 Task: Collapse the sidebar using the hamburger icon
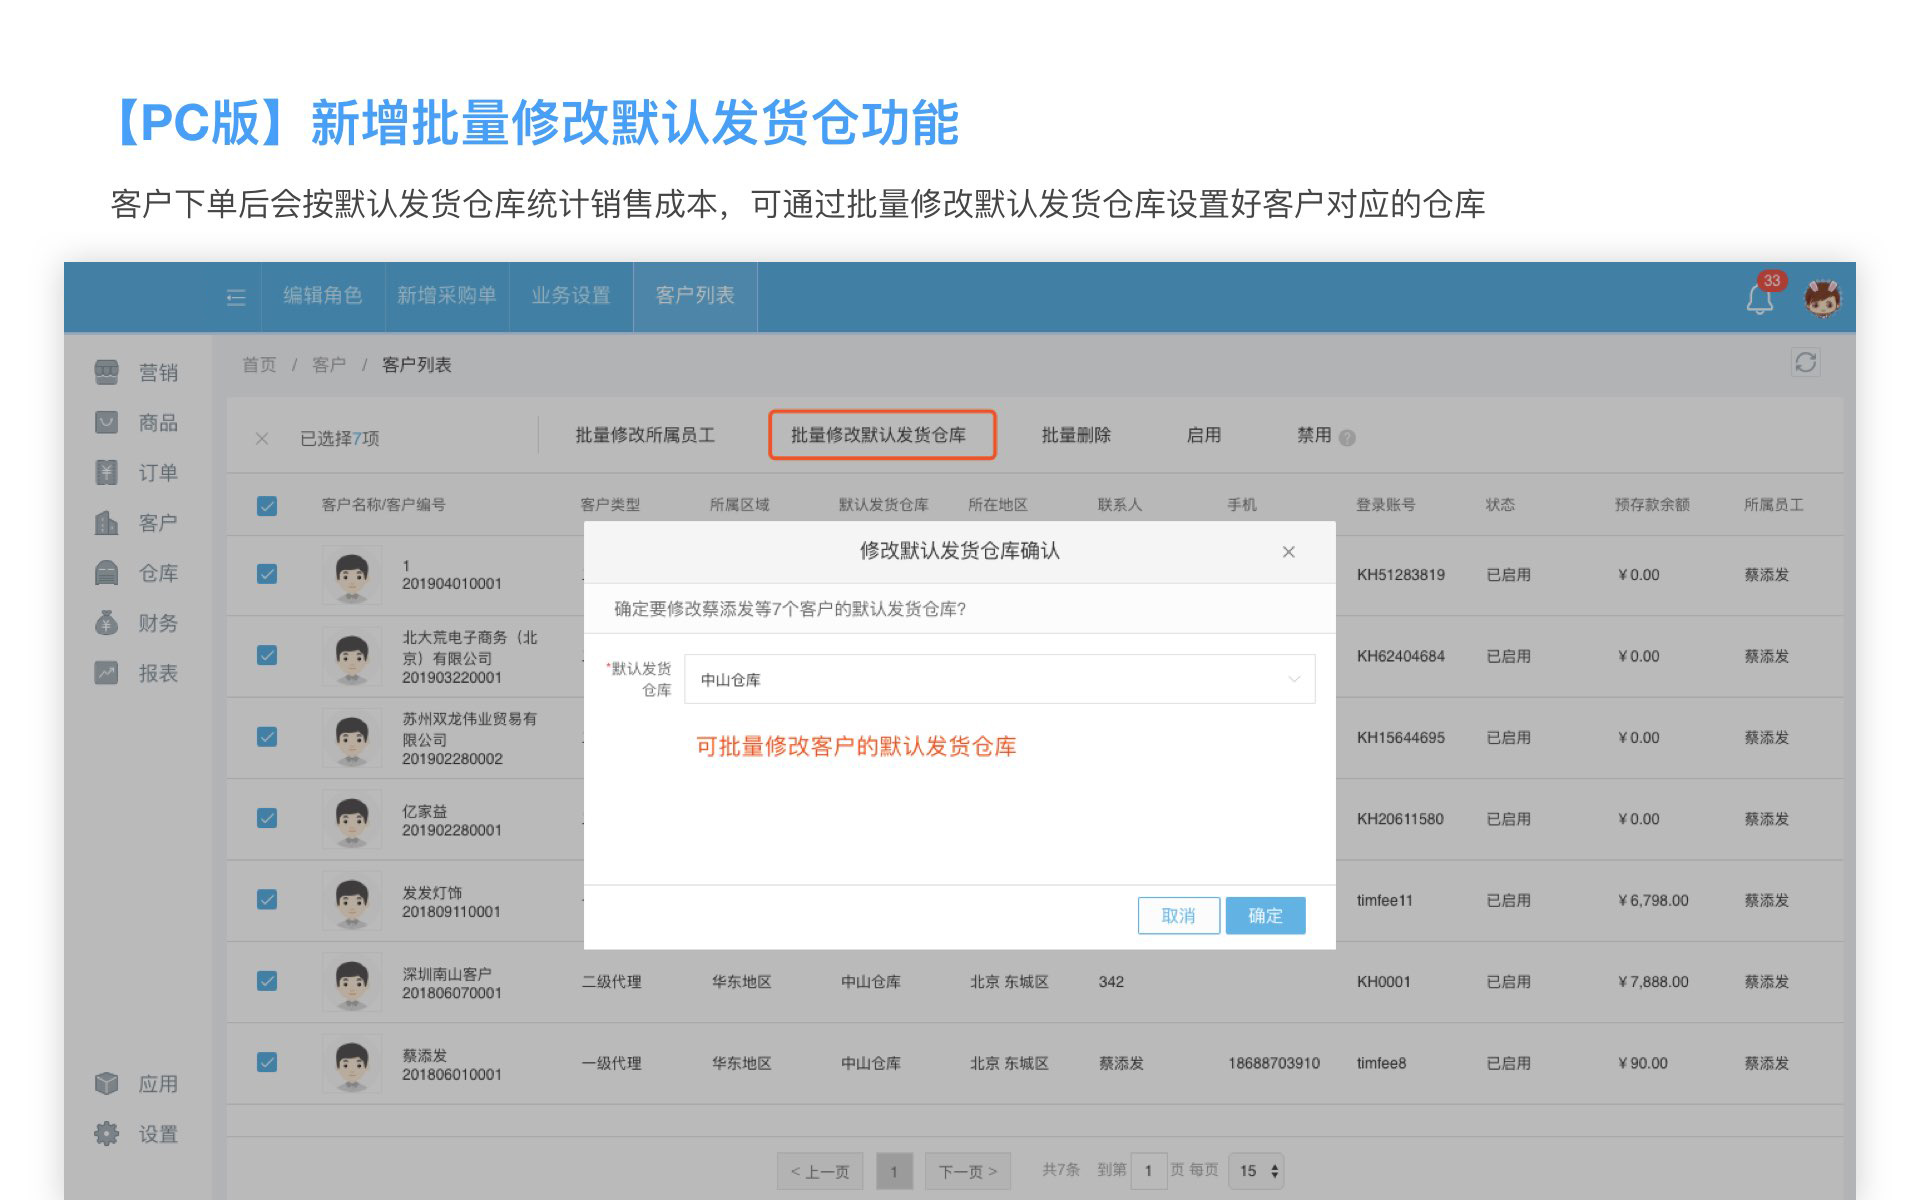(x=236, y=297)
